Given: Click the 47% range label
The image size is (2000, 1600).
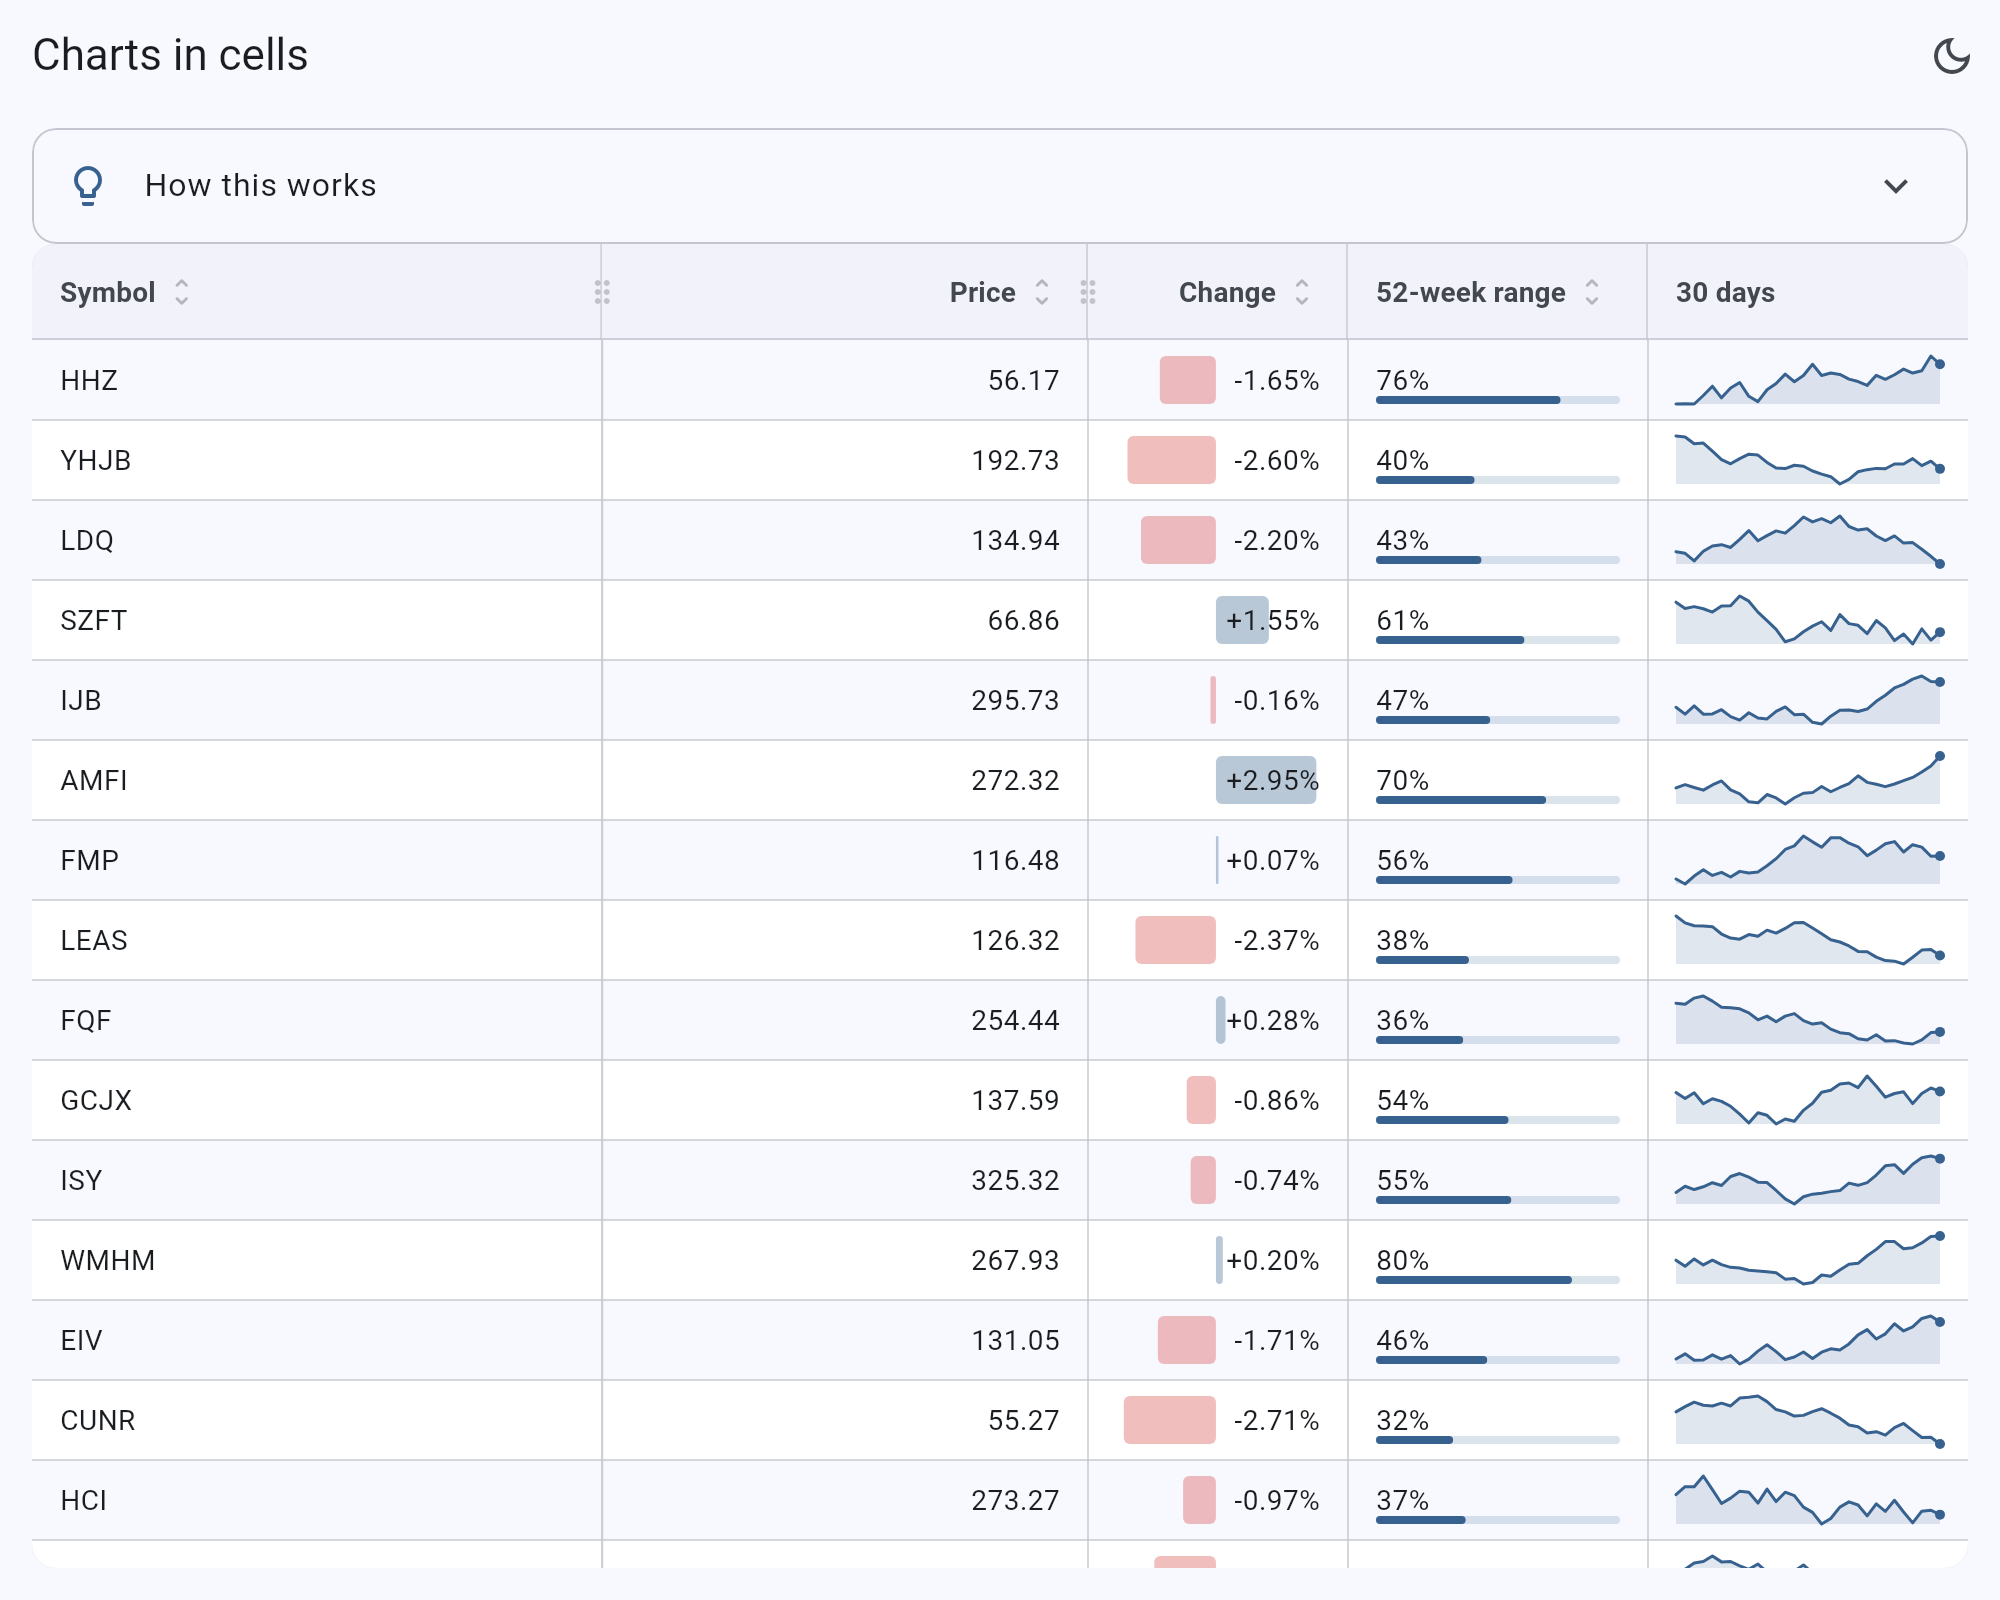Looking at the screenshot, I should click(x=1402, y=700).
